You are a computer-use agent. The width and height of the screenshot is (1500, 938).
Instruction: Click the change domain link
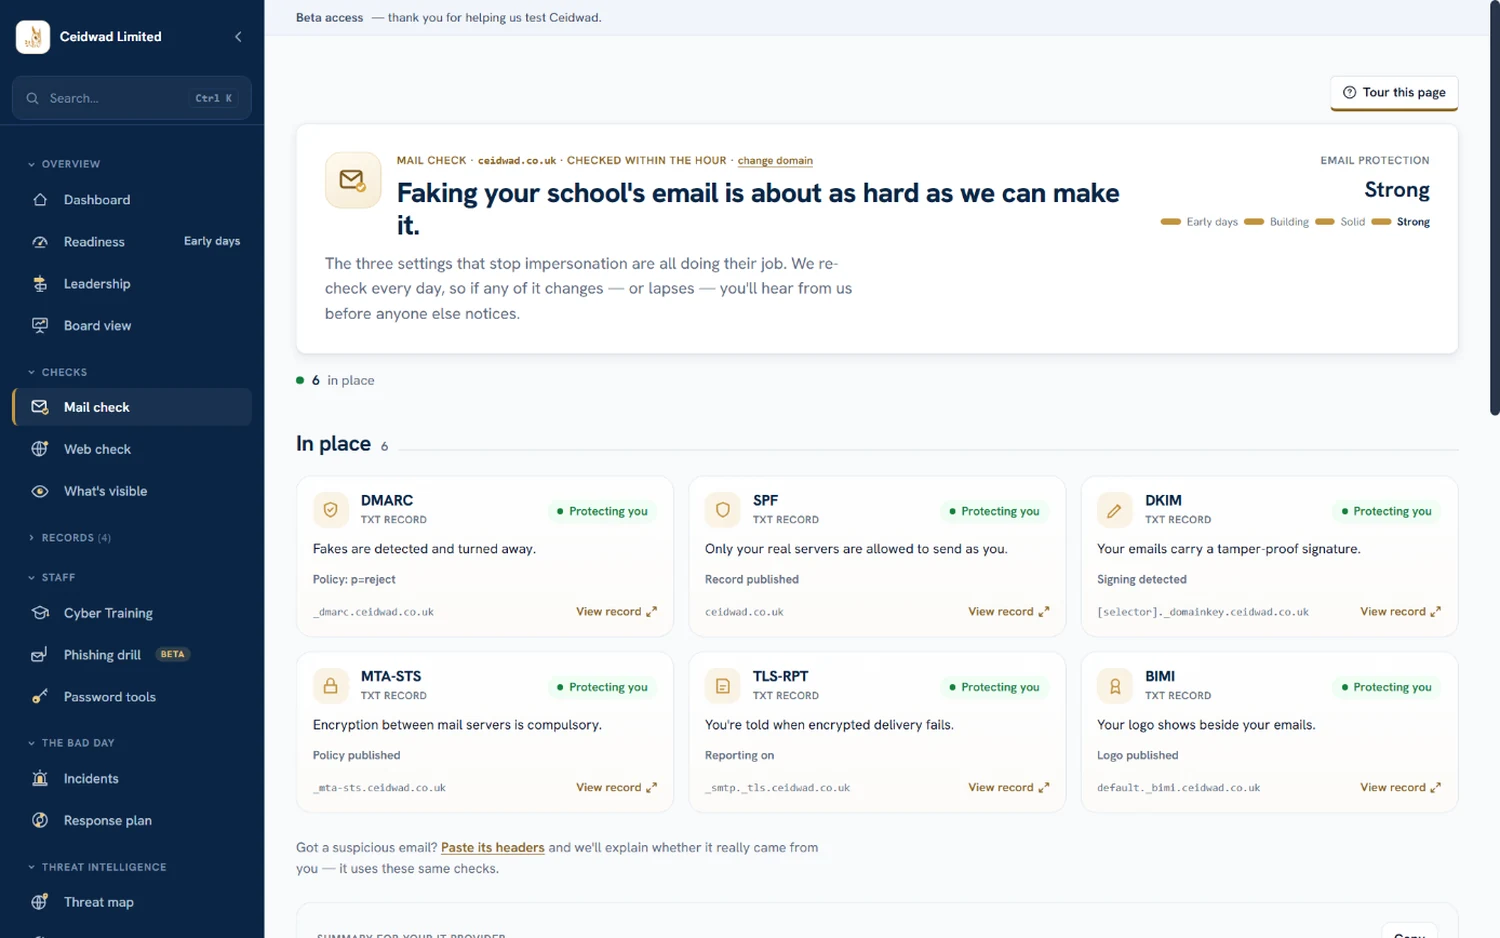click(x=775, y=161)
